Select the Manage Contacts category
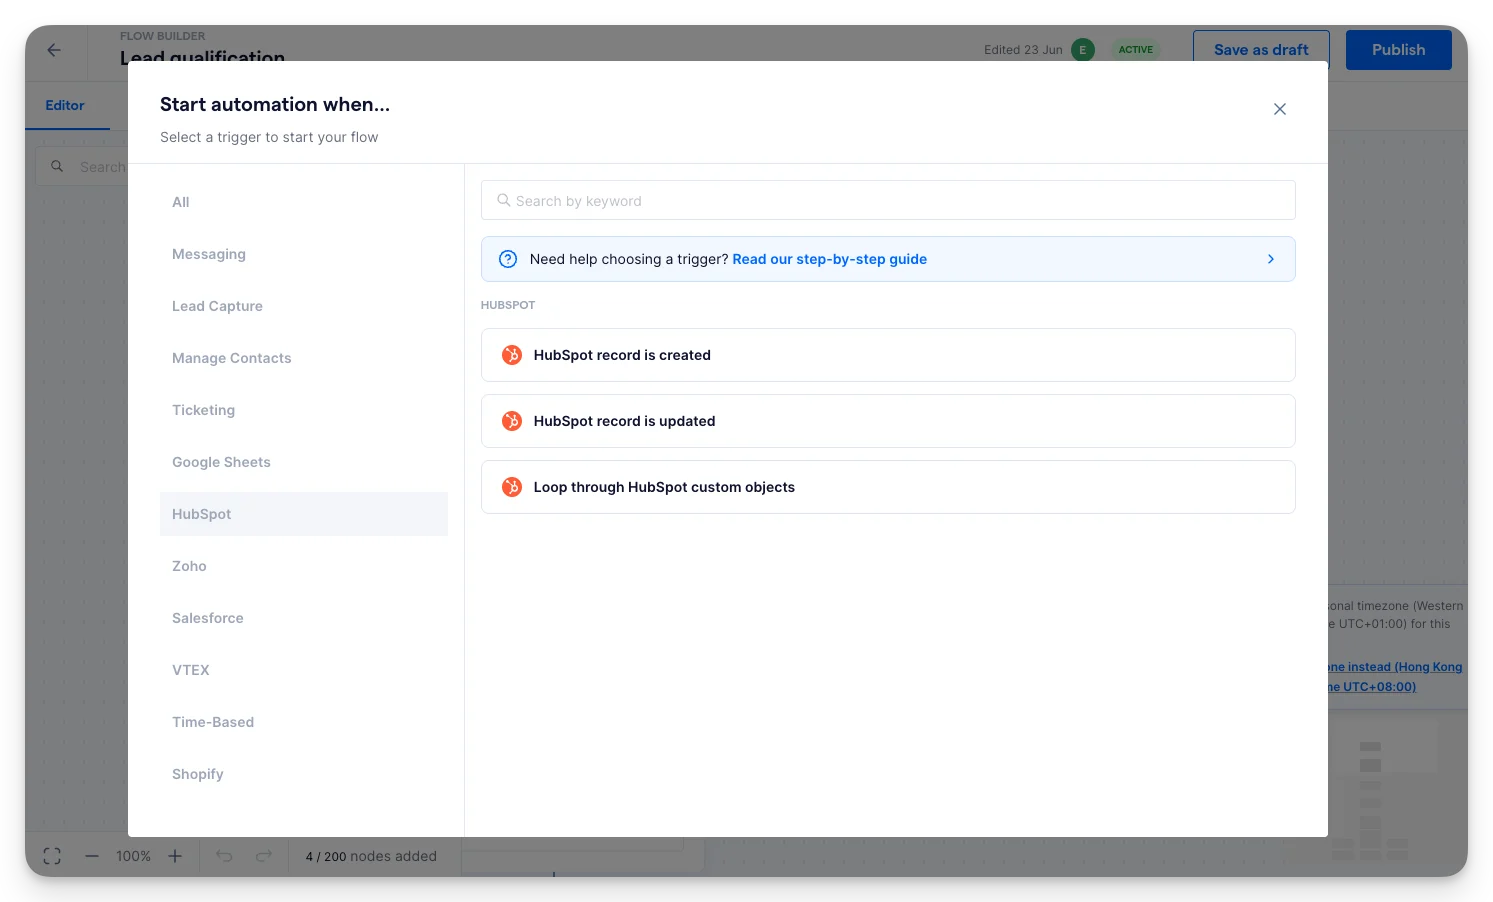This screenshot has height=902, width=1493. (304, 358)
